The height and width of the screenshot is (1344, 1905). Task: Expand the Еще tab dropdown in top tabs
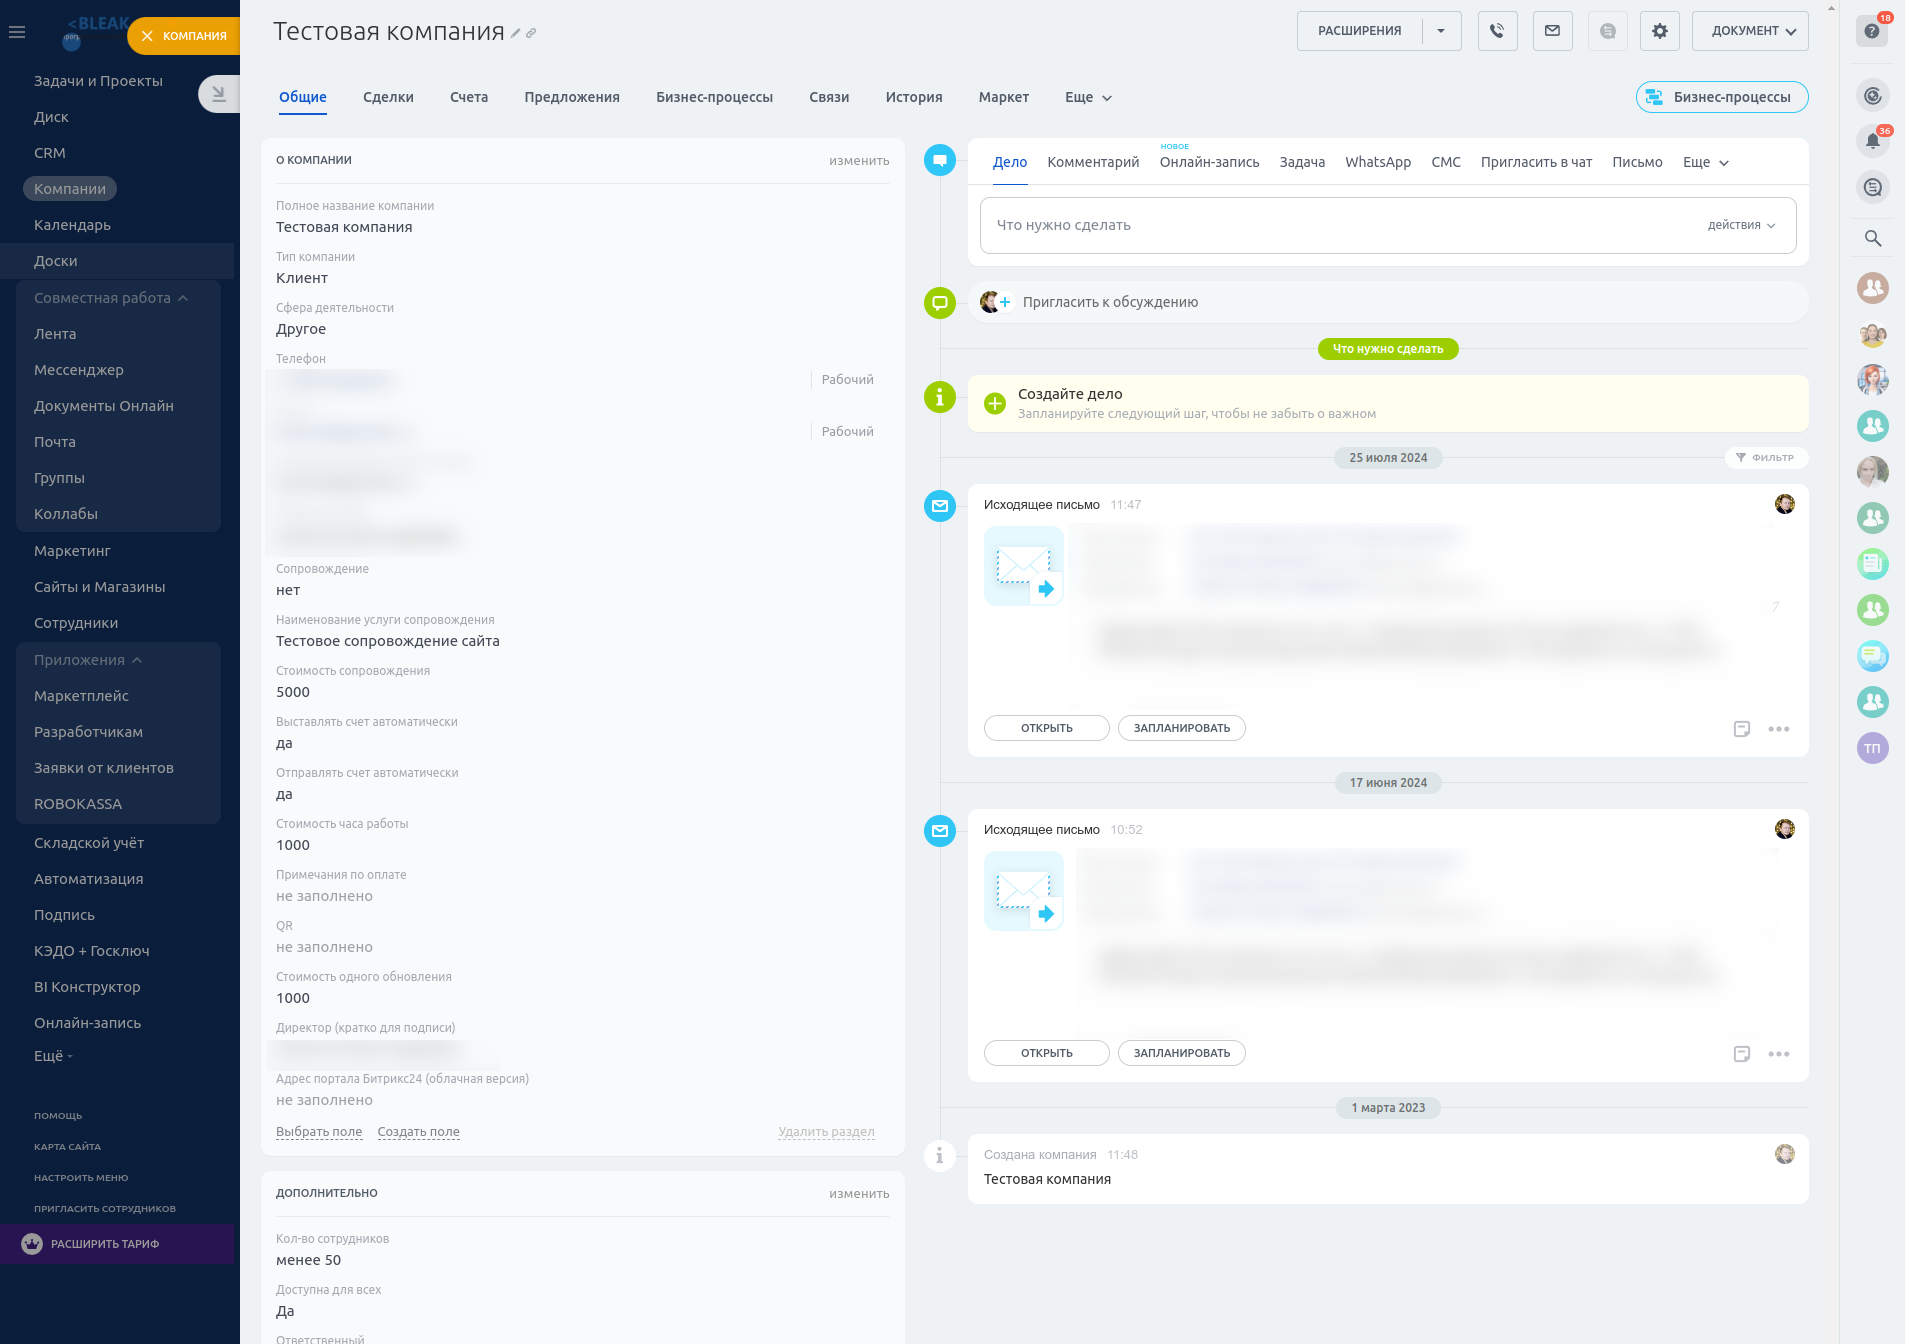pos(1088,98)
